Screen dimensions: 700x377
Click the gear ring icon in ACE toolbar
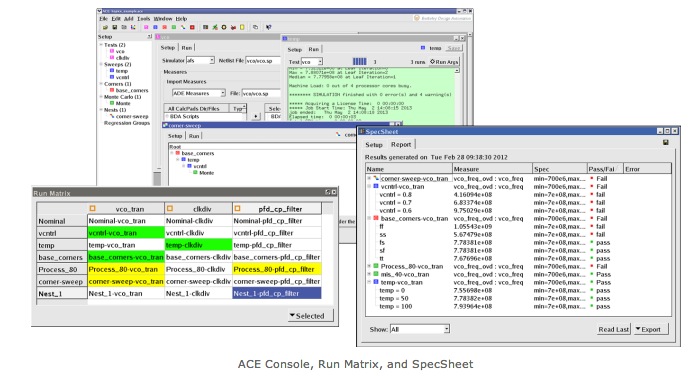pos(224,27)
